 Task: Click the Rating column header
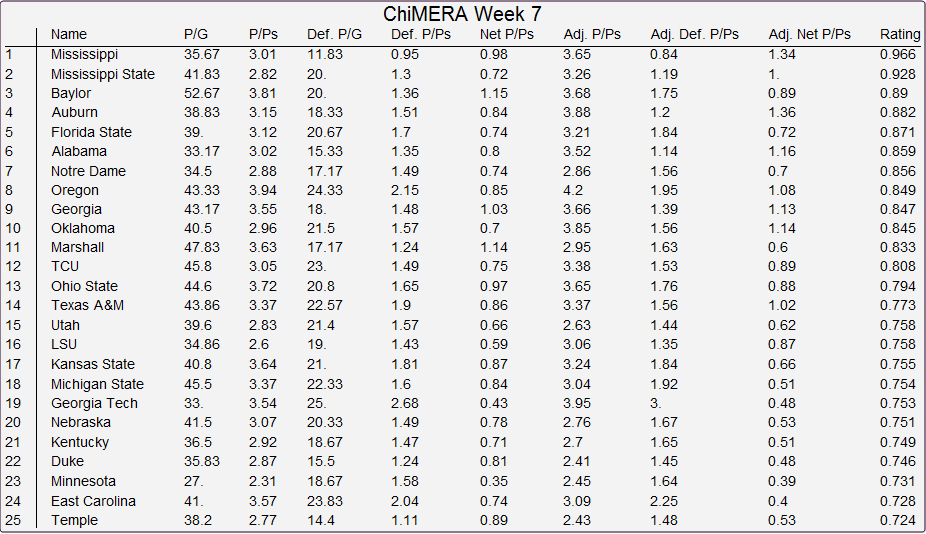pyautogui.click(x=899, y=34)
